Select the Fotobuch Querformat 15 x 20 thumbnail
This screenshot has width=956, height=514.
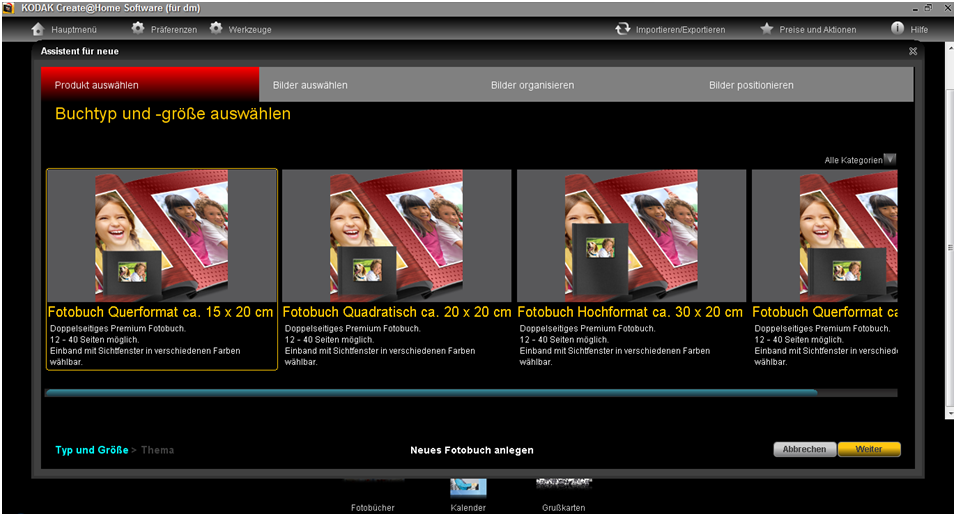[x=162, y=236]
